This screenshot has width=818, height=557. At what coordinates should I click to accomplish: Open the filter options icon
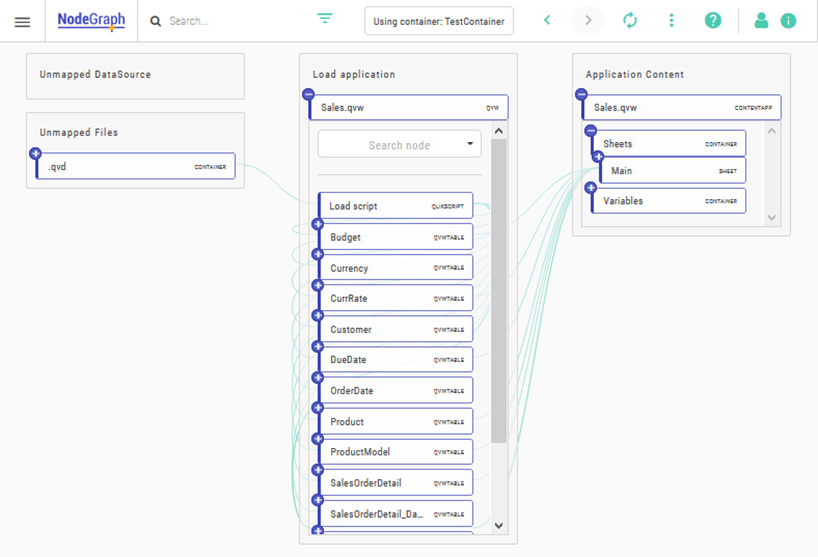pyautogui.click(x=324, y=19)
